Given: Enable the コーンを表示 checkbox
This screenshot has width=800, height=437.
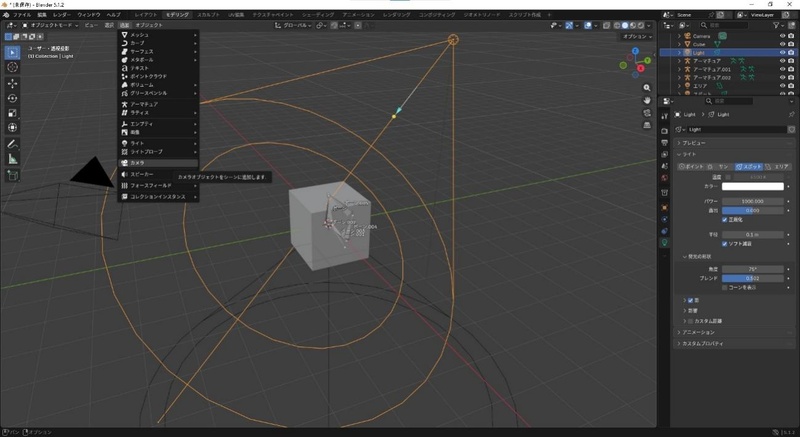Looking at the screenshot, I should (x=724, y=288).
